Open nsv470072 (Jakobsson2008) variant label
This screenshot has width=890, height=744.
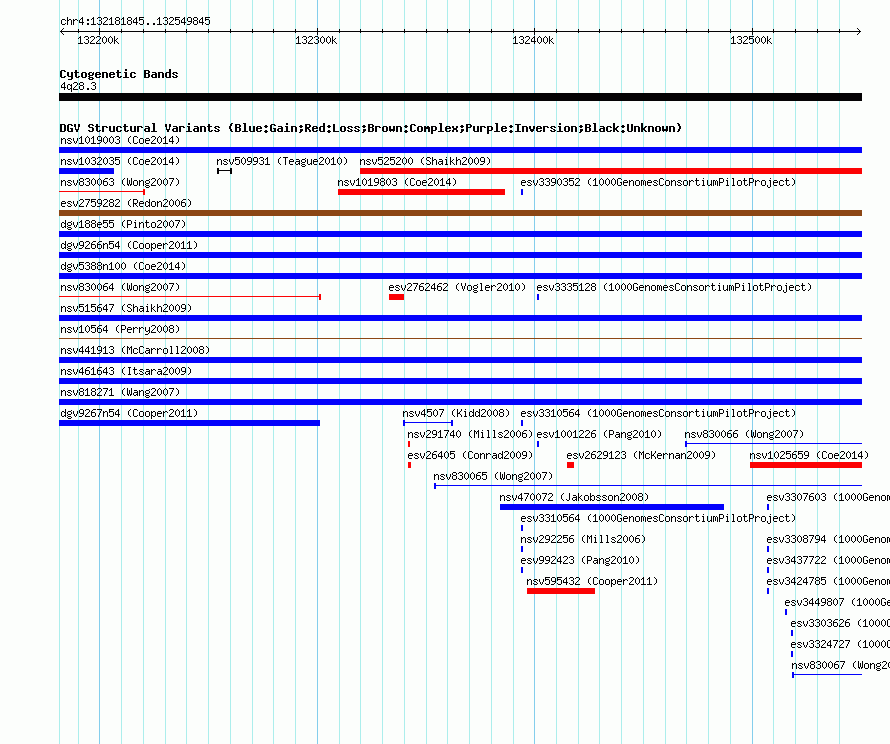click(574, 497)
